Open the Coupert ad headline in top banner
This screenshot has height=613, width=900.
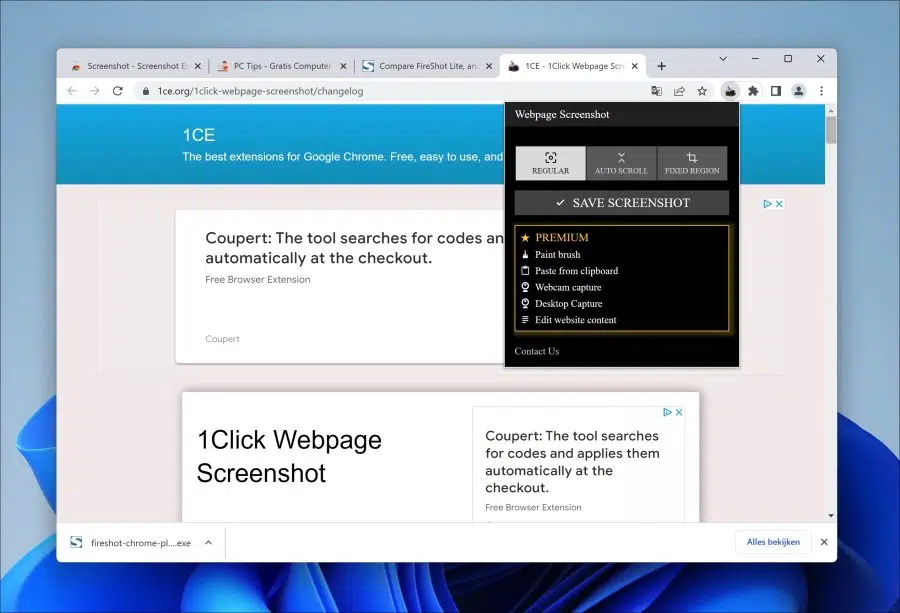(x=354, y=248)
